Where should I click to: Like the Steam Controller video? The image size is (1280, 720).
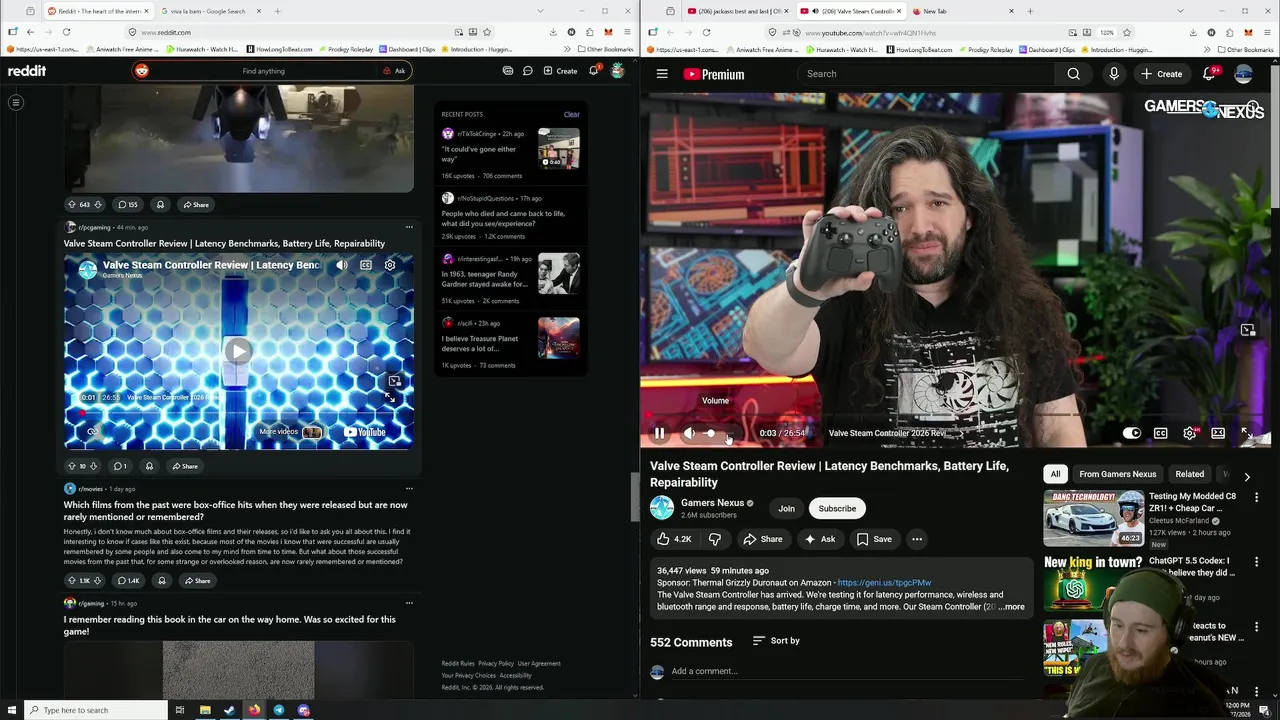click(674, 539)
